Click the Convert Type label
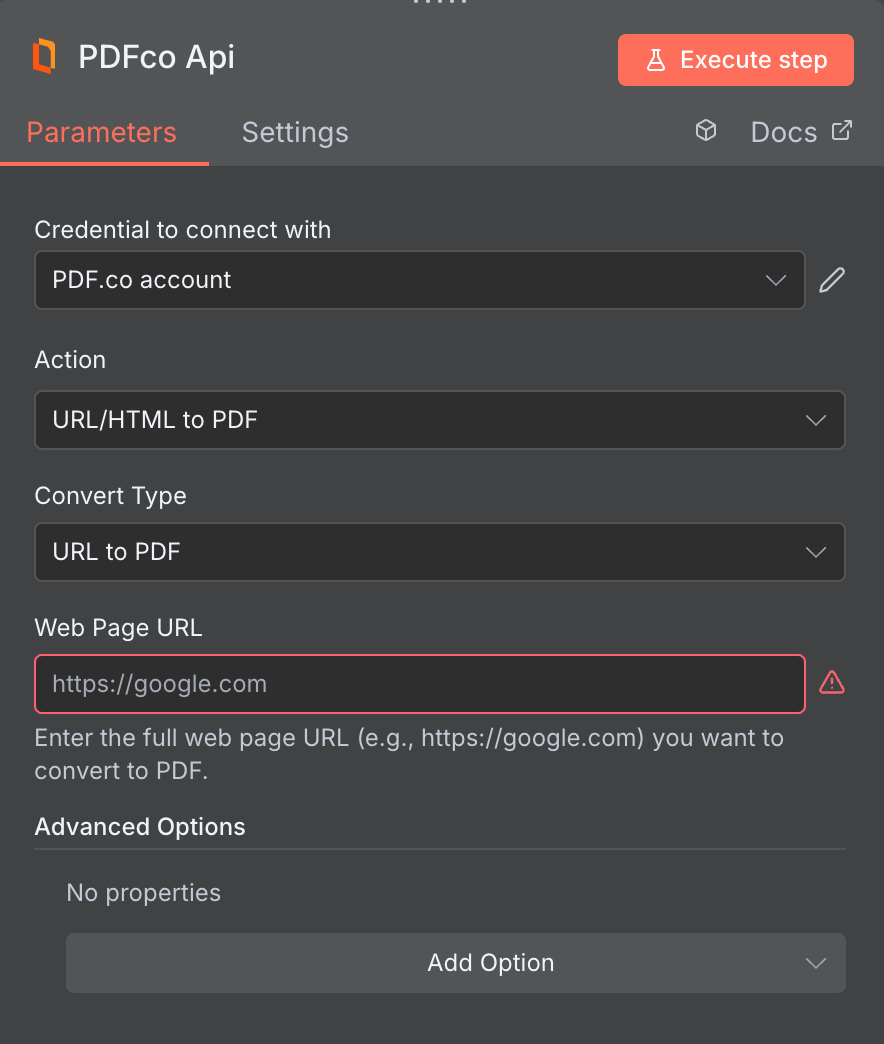884x1044 pixels. click(x=110, y=496)
